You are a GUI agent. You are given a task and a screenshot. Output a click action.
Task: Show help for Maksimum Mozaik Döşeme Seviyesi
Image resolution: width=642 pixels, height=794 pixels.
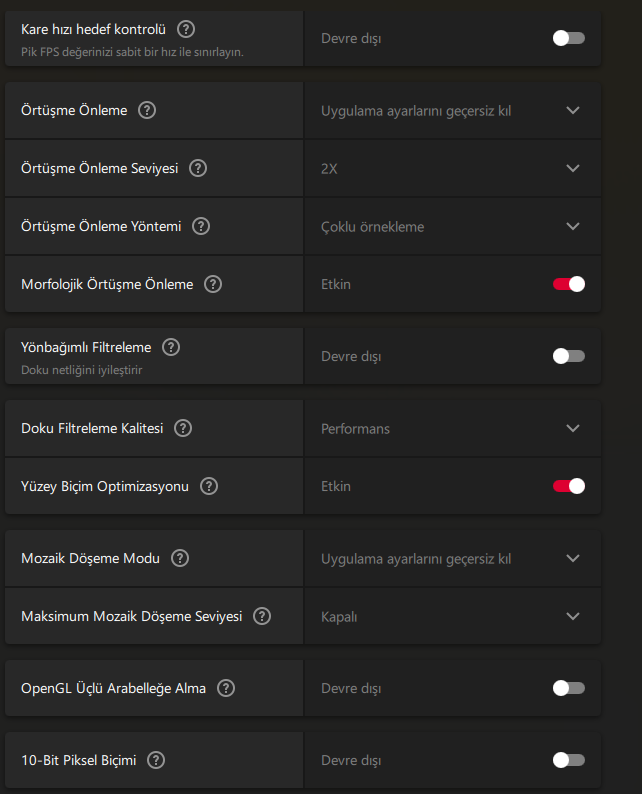[x=262, y=616]
